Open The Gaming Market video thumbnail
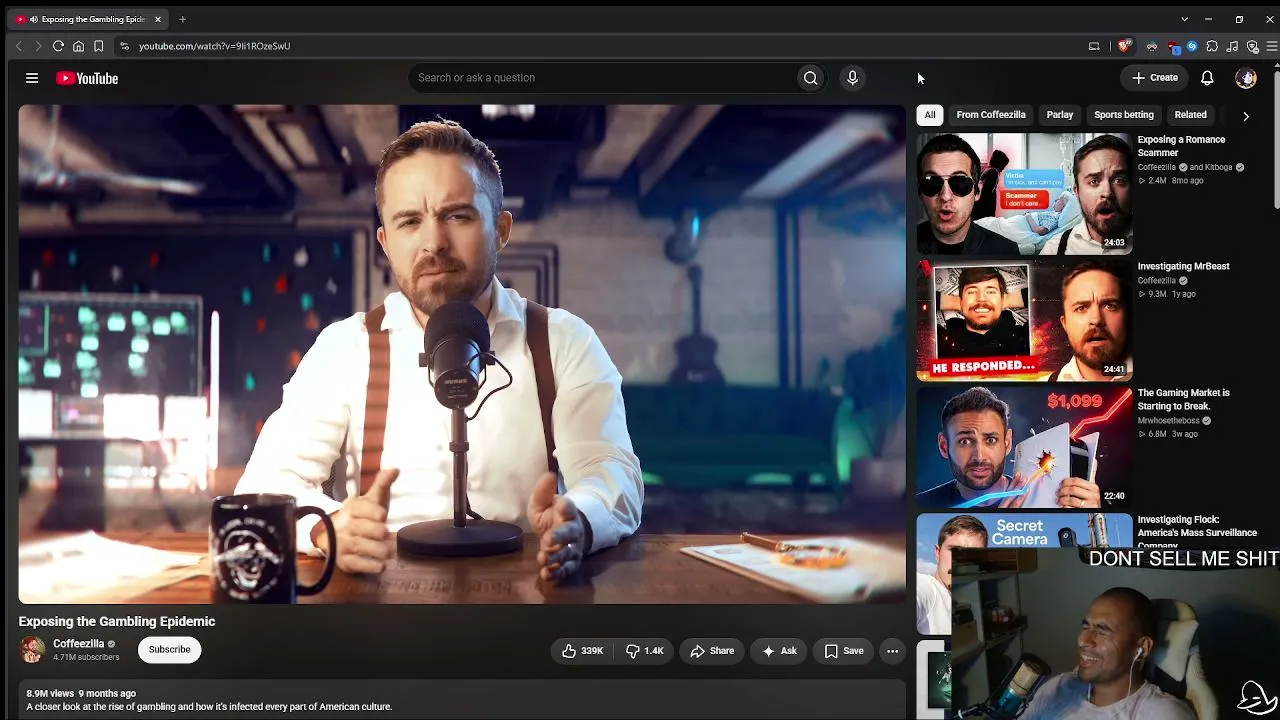This screenshot has width=1280, height=720. pyautogui.click(x=1024, y=448)
